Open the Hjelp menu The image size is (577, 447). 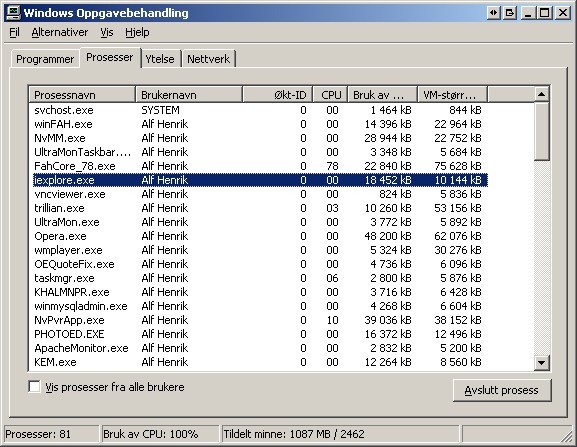pyautogui.click(x=137, y=32)
